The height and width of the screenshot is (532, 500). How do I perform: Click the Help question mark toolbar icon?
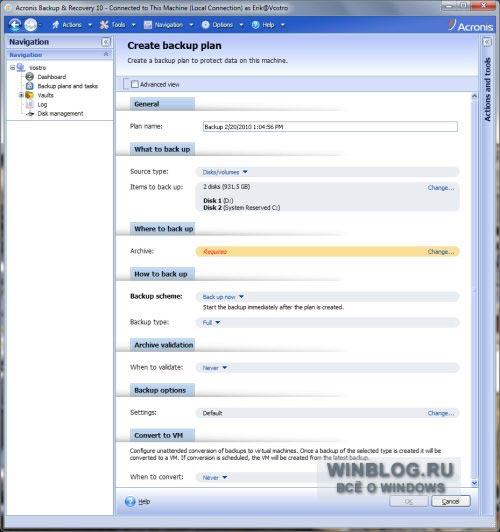(x=256, y=25)
